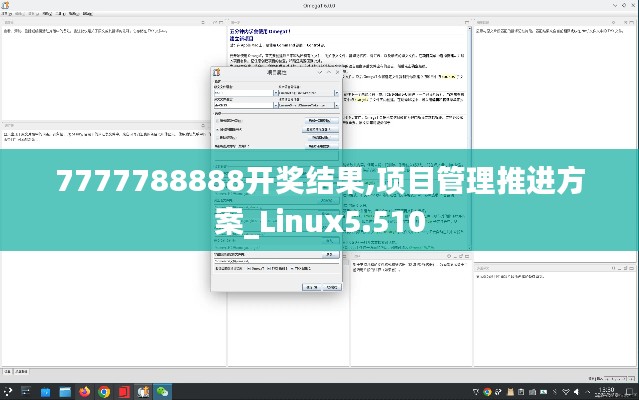Click the Editor pane vertical scrollbar
The width and height of the screenshot is (639, 400).
coord(469,138)
